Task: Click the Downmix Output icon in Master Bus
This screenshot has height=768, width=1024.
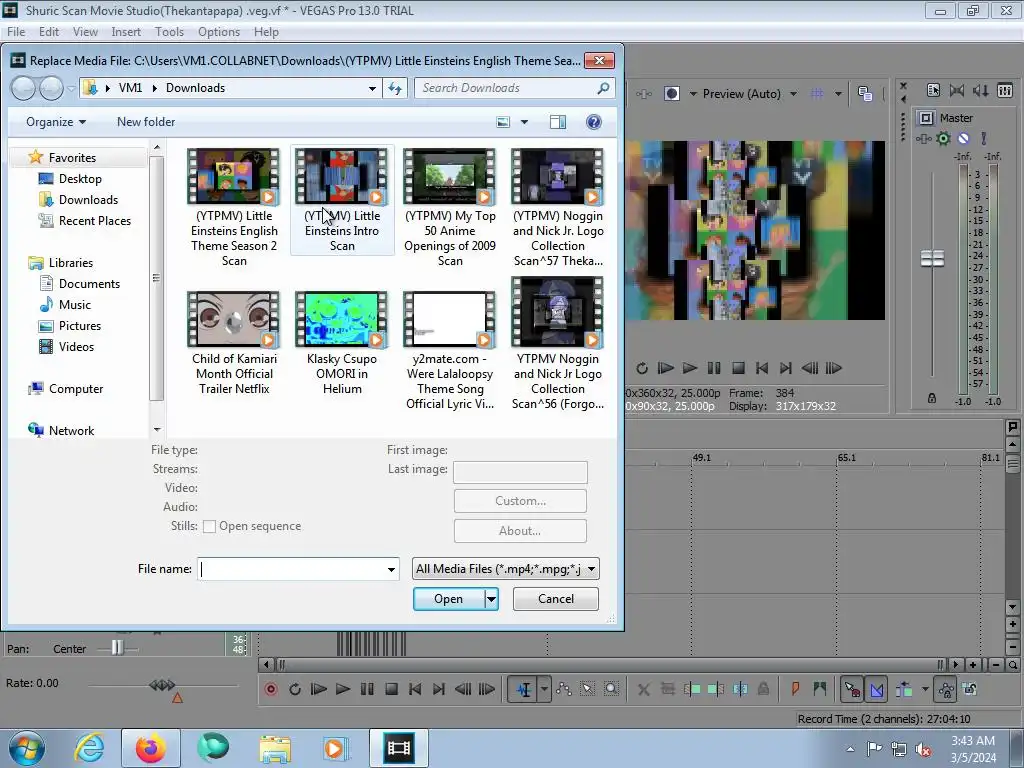Action: pos(957,91)
